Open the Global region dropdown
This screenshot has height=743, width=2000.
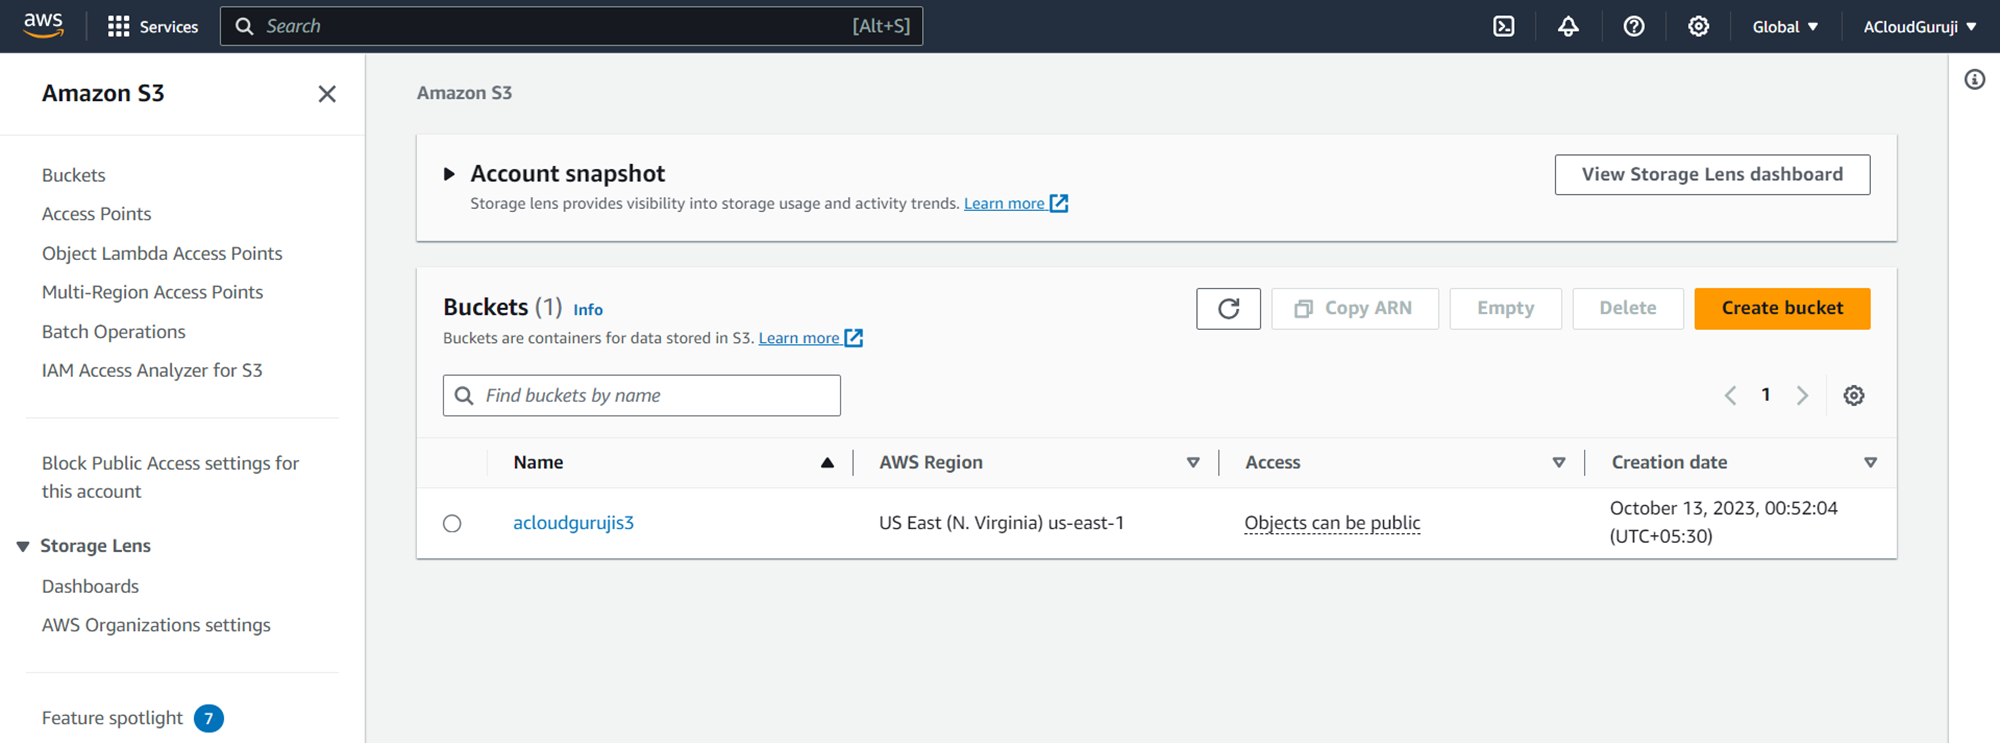tap(1784, 27)
